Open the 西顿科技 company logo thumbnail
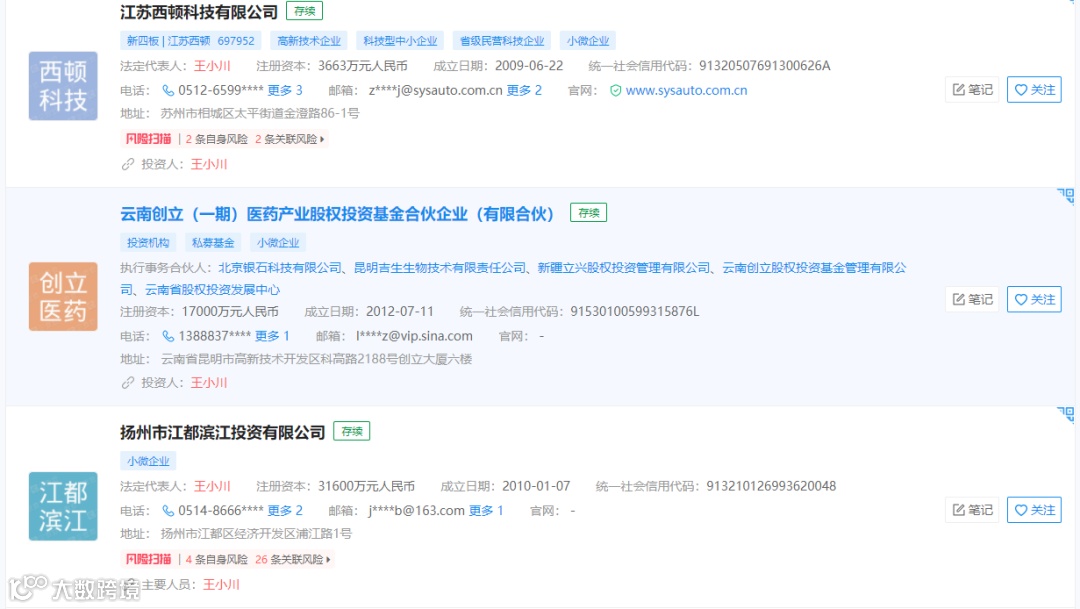 click(63, 86)
